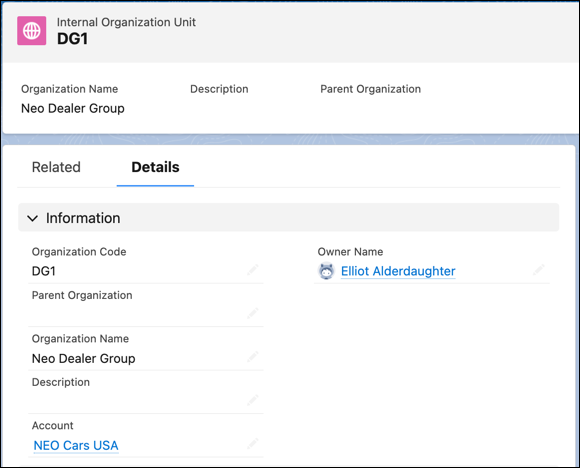Open the Elliot Alderdaughter owner link

click(x=398, y=271)
